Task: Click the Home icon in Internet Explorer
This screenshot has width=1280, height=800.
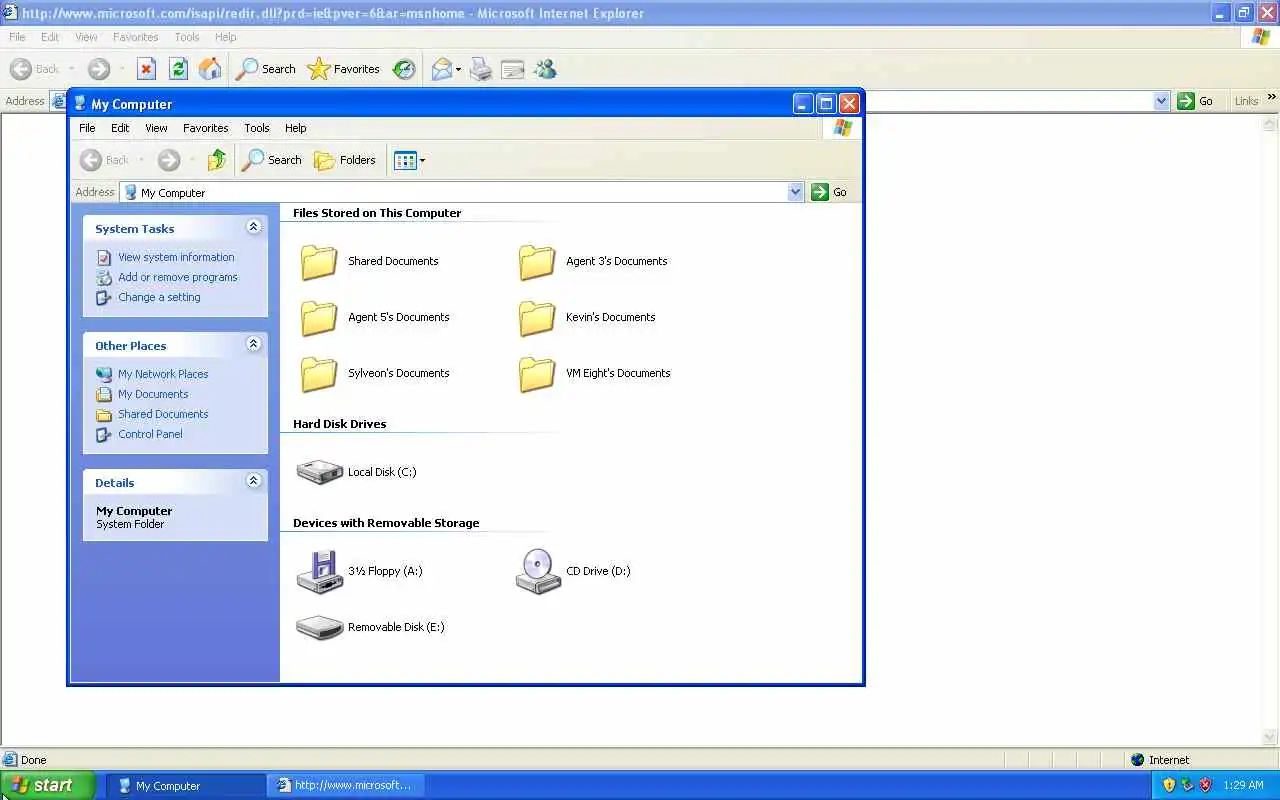Action: [x=210, y=69]
